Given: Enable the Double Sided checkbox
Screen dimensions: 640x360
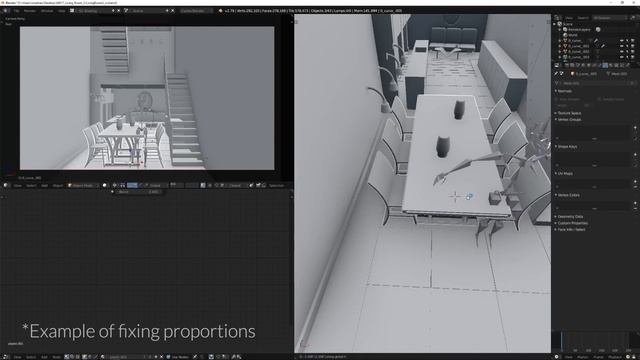Looking at the screenshot, I should (599, 99).
